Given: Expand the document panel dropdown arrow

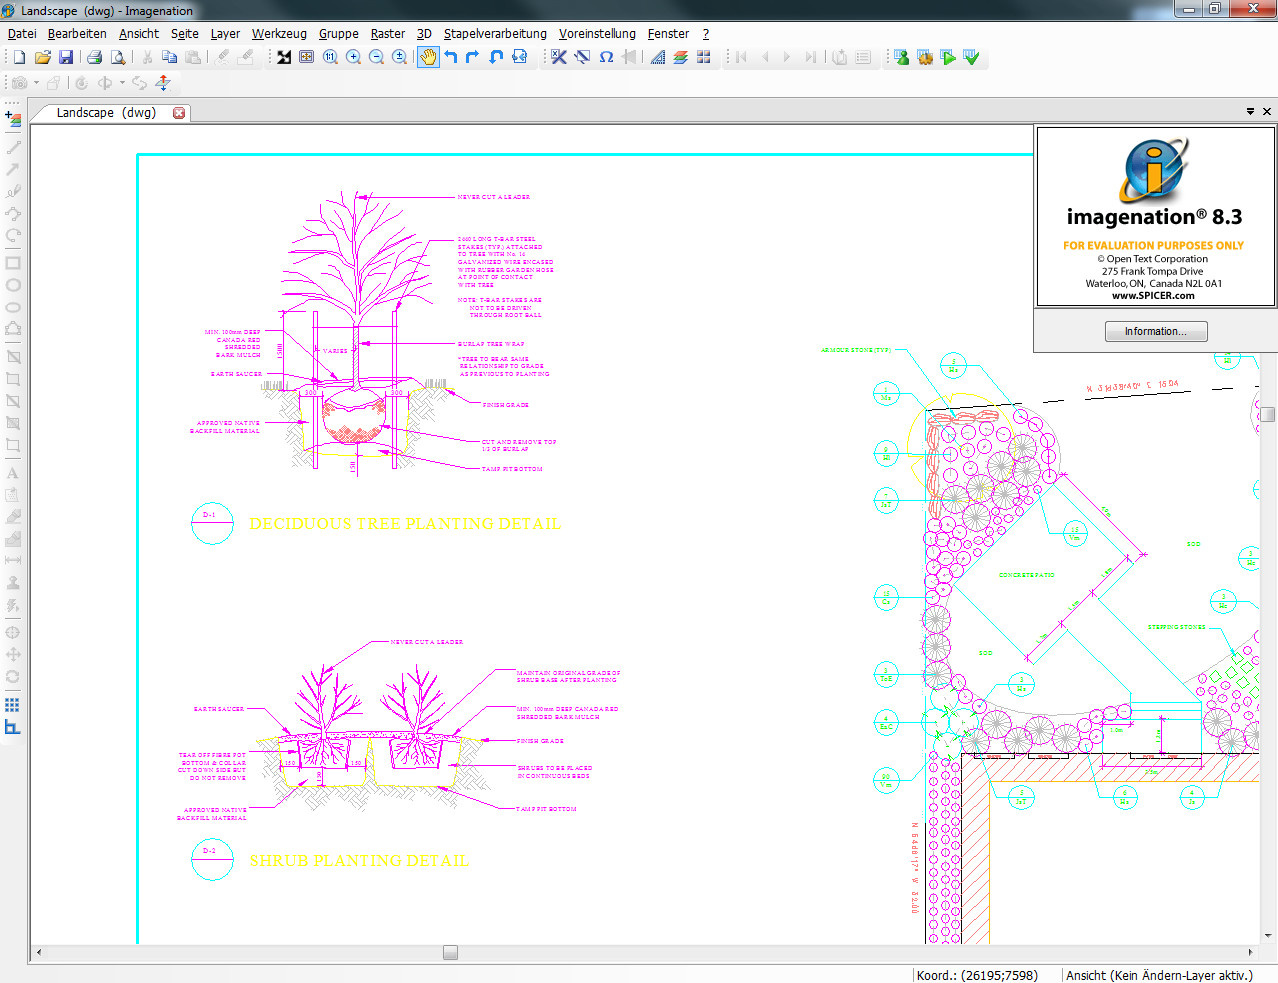Looking at the screenshot, I should (x=1250, y=112).
